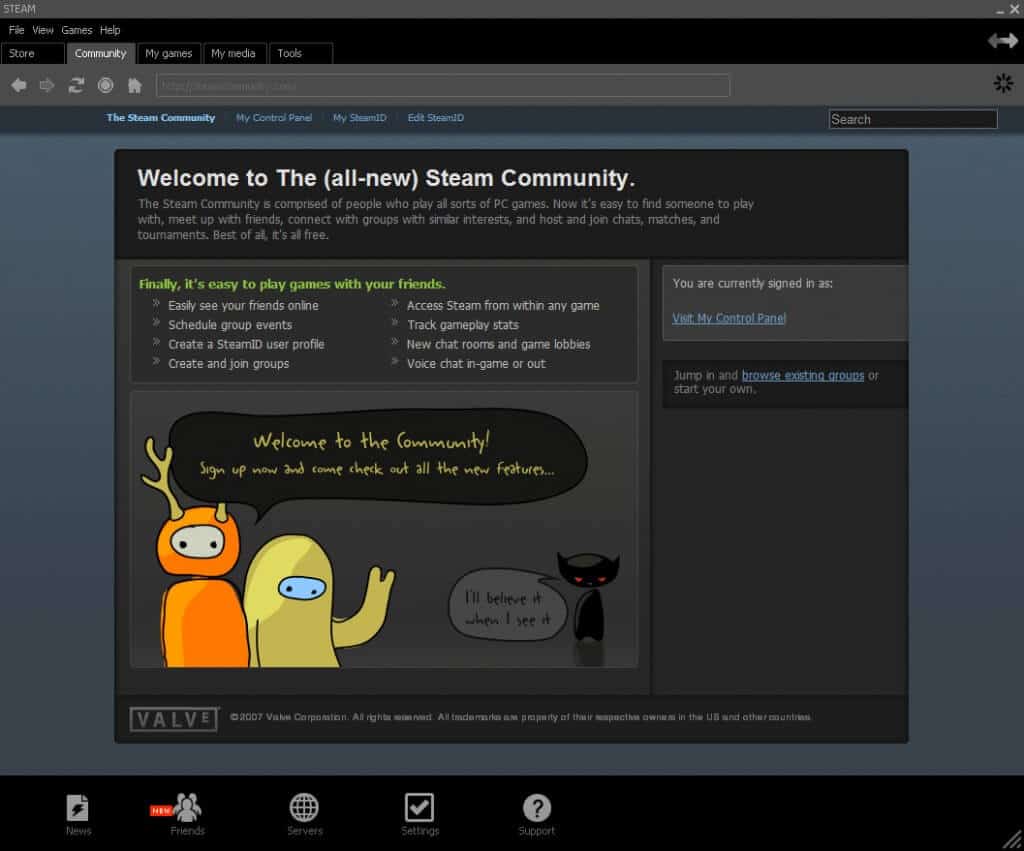Click the Search input field
The height and width of the screenshot is (851, 1024).
[x=913, y=119]
